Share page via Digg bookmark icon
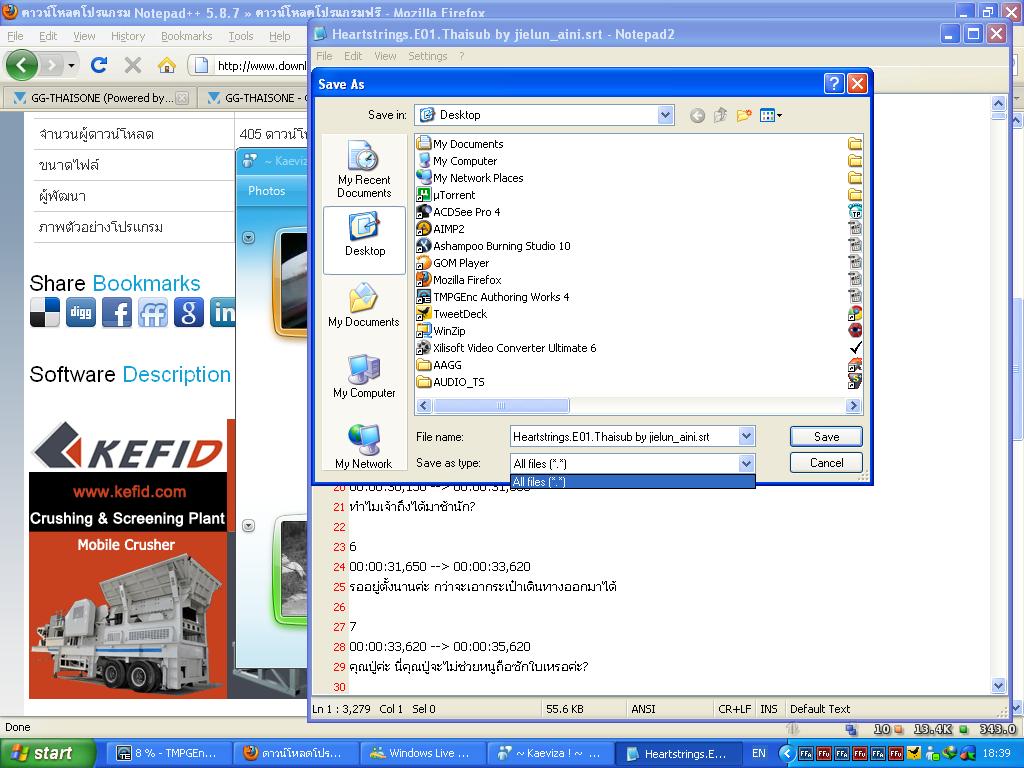Image resolution: width=1024 pixels, height=768 pixels. 80,312
